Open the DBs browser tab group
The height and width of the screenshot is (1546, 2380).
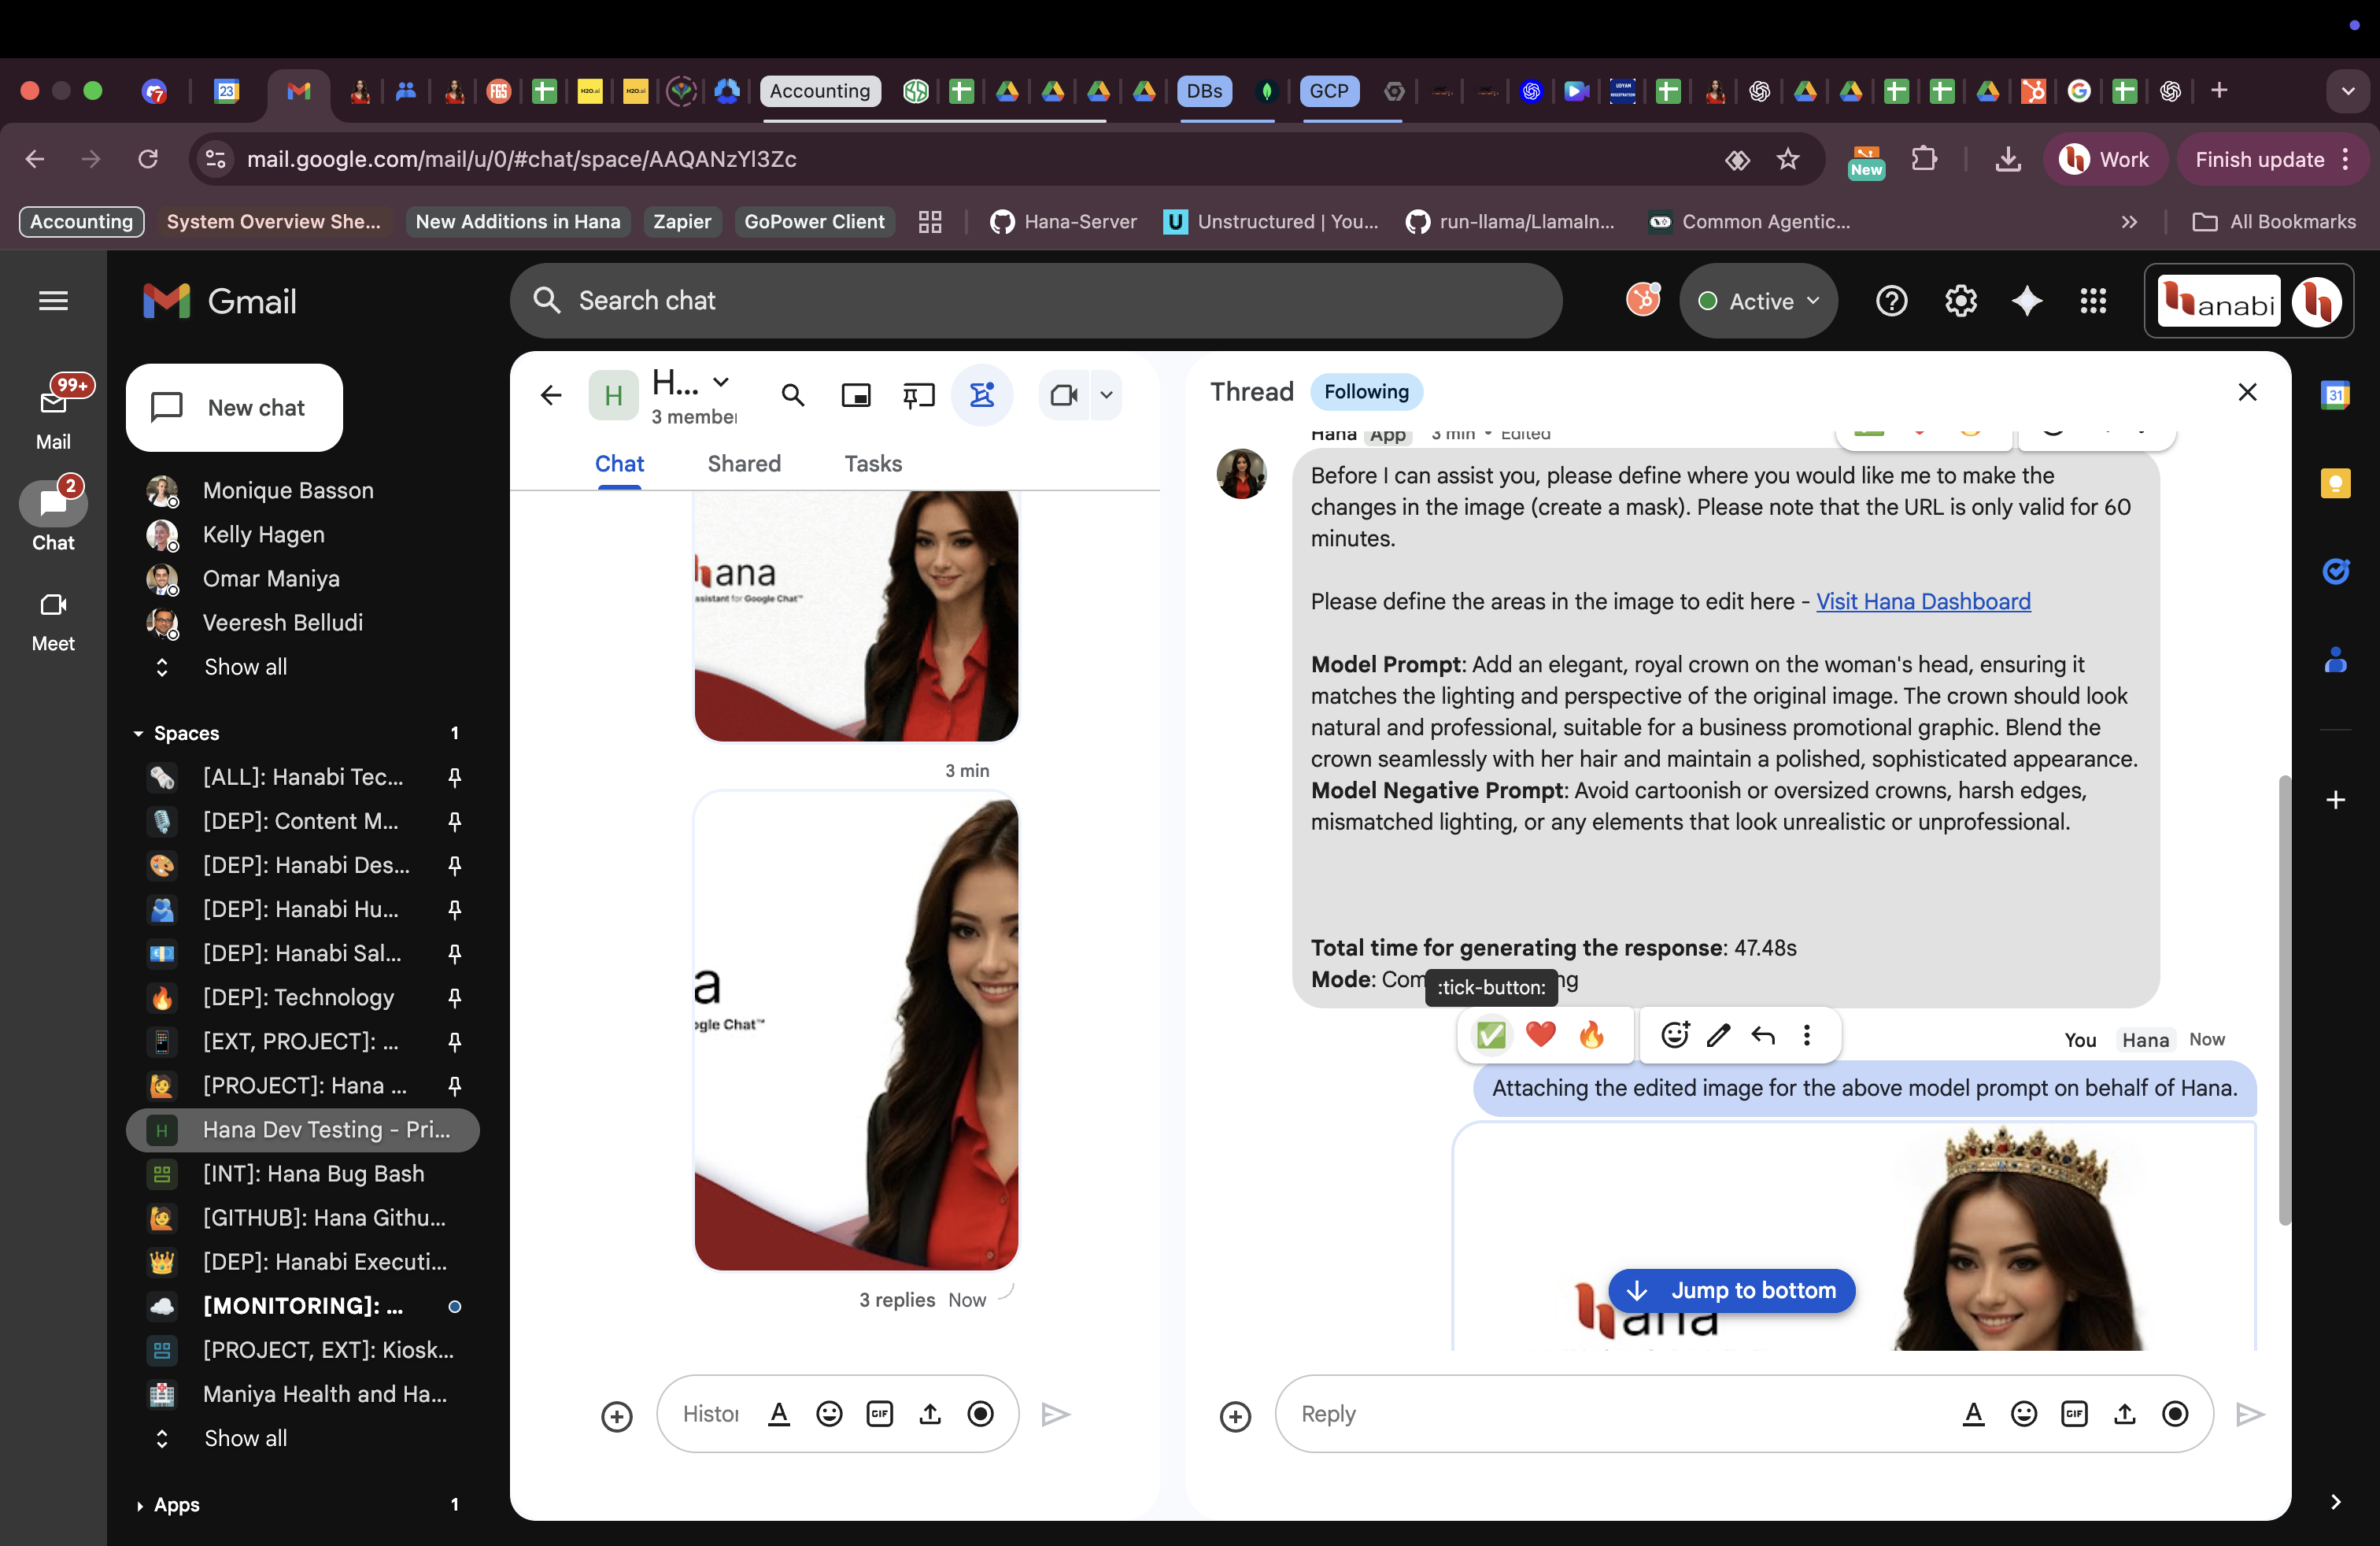coord(1204,91)
